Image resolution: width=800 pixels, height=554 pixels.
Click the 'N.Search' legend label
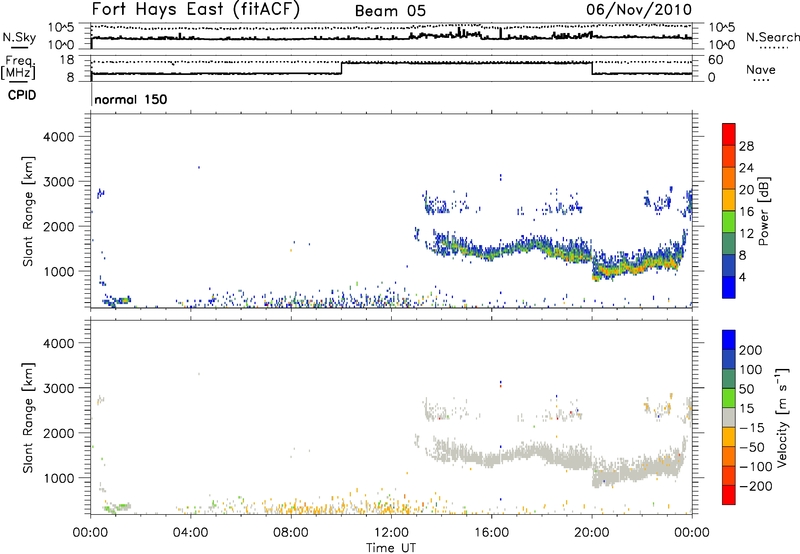pos(772,37)
